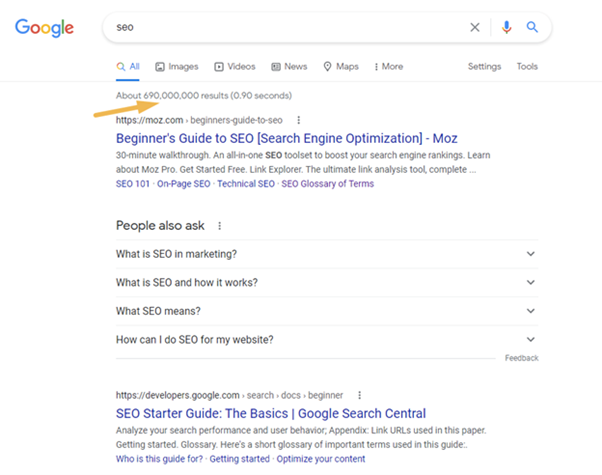Open SEO Starter Guide Google Search Central link
The width and height of the screenshot is (602, 475).
point(270,413)
